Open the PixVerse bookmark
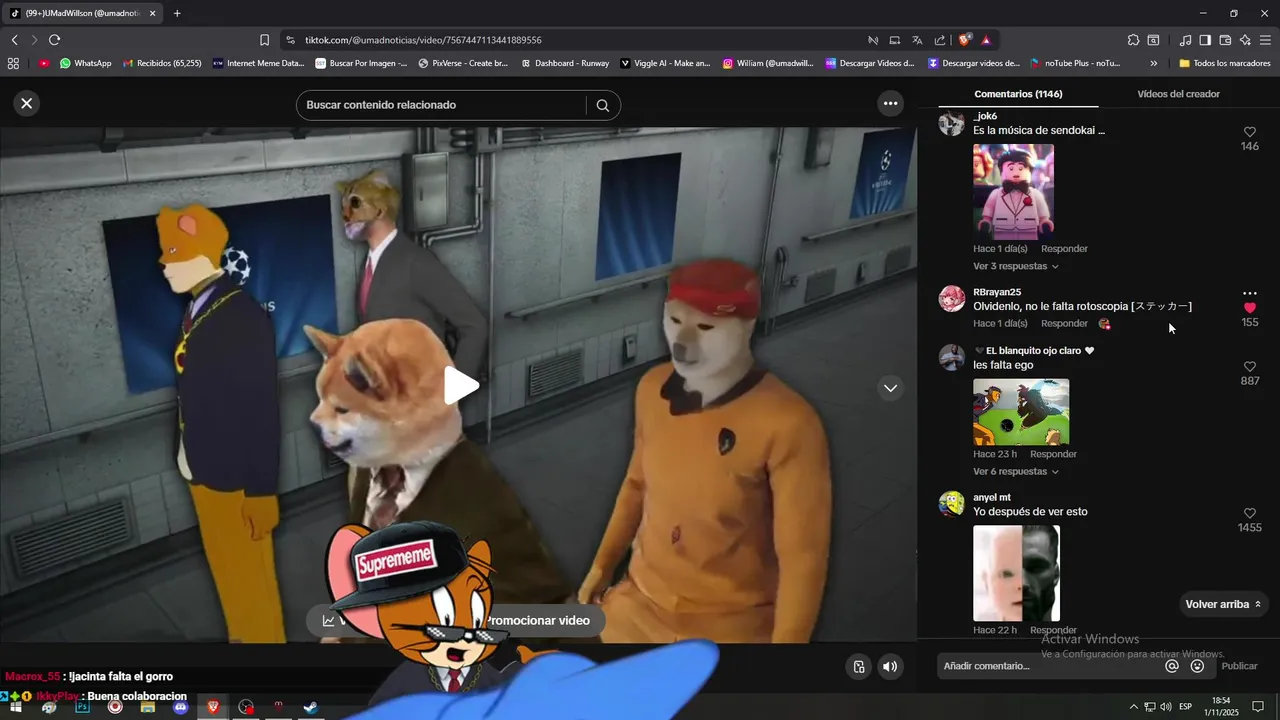The image size is (1280, 720). [463, 63]
